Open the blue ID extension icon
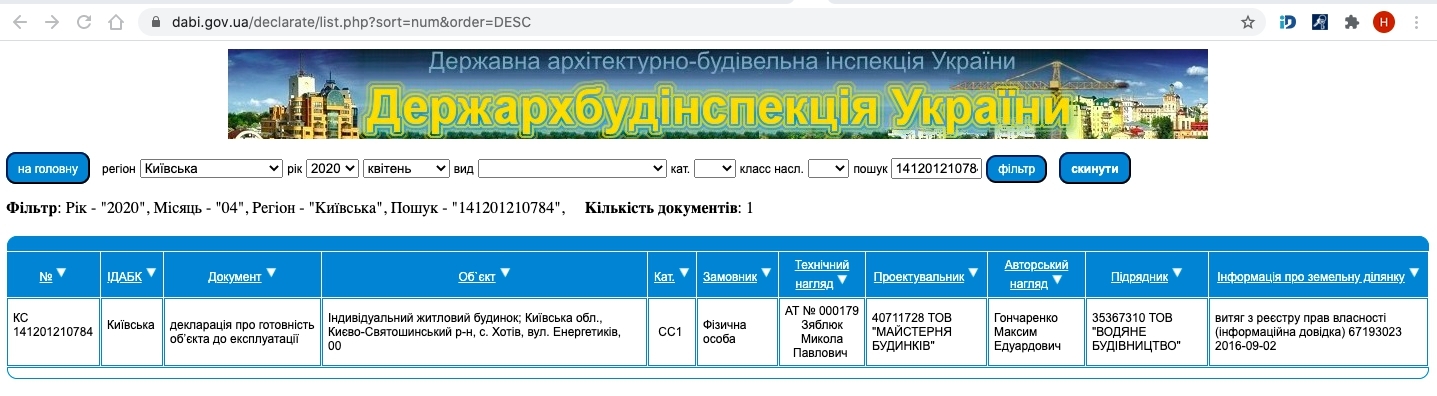The height and width of the screenshot is (396, 1437). [x=1288, y=21]
